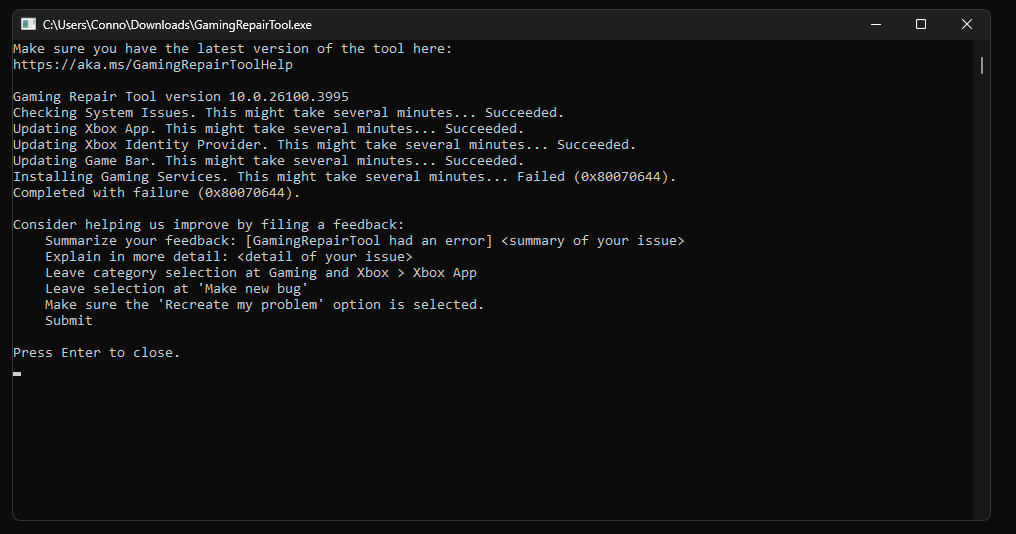Close the GamingRepairTool.exe window
This screenshot has height=534, width=1016.
click(967, 25)
